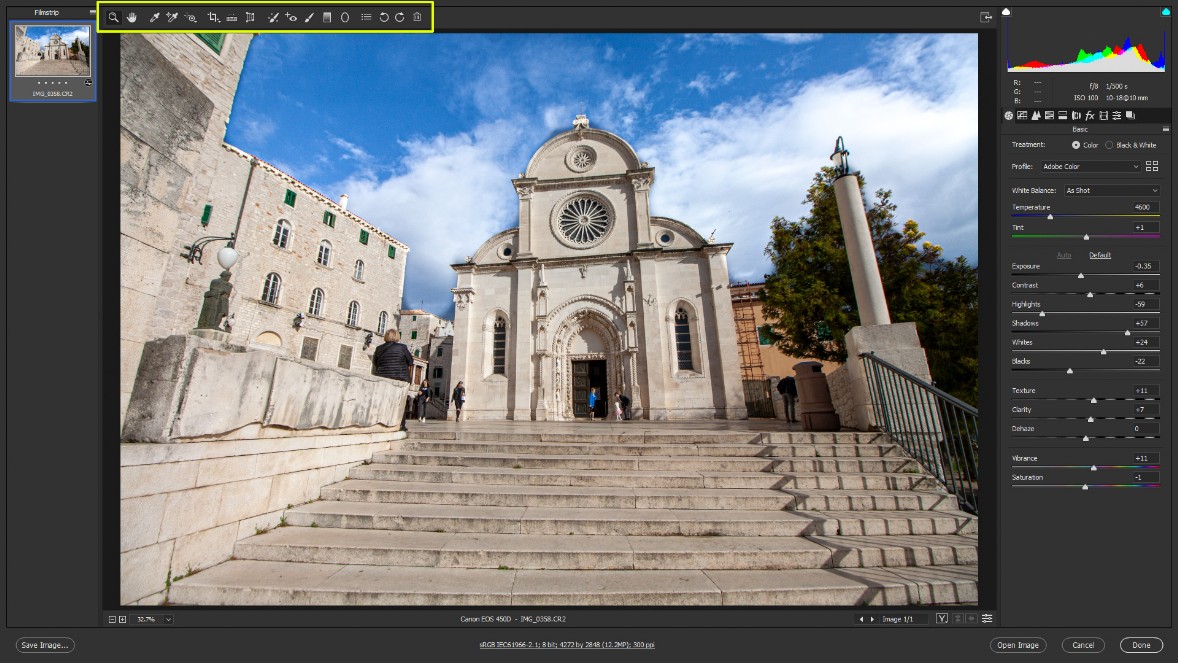Open the Presets panel tab

coord(1116,116)
